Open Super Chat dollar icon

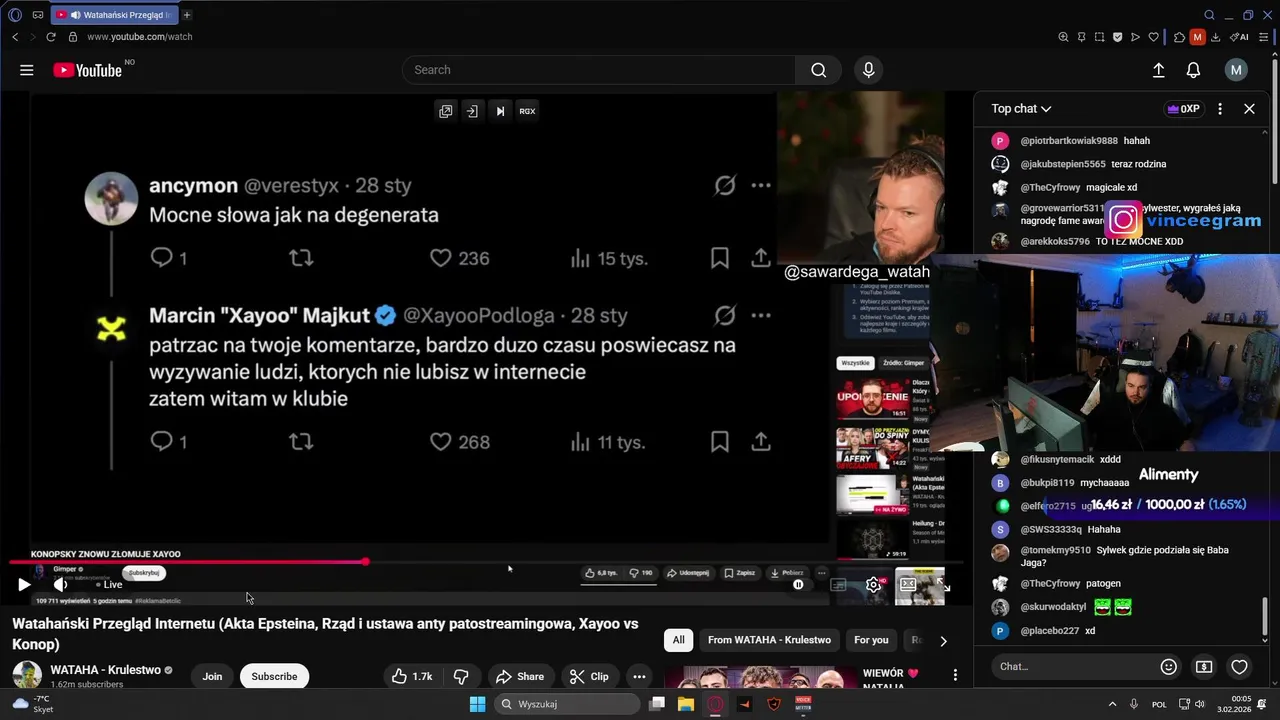pyautogui.click(x=1204, y=666)
